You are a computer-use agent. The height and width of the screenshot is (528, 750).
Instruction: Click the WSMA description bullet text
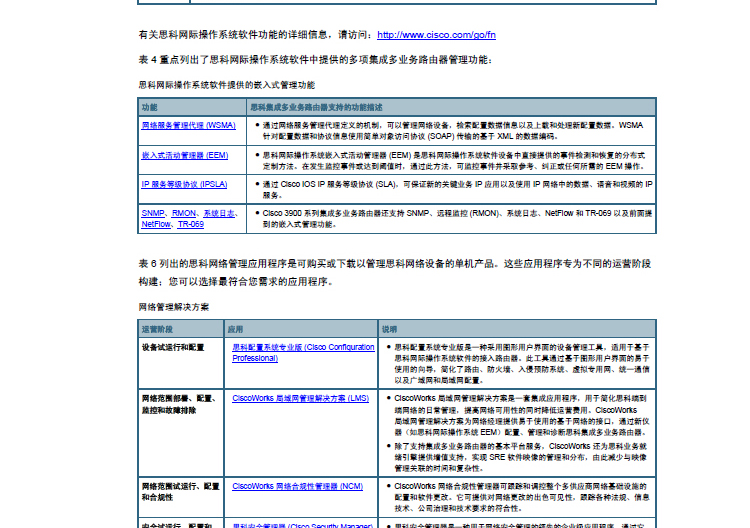(x=452, y=131)
